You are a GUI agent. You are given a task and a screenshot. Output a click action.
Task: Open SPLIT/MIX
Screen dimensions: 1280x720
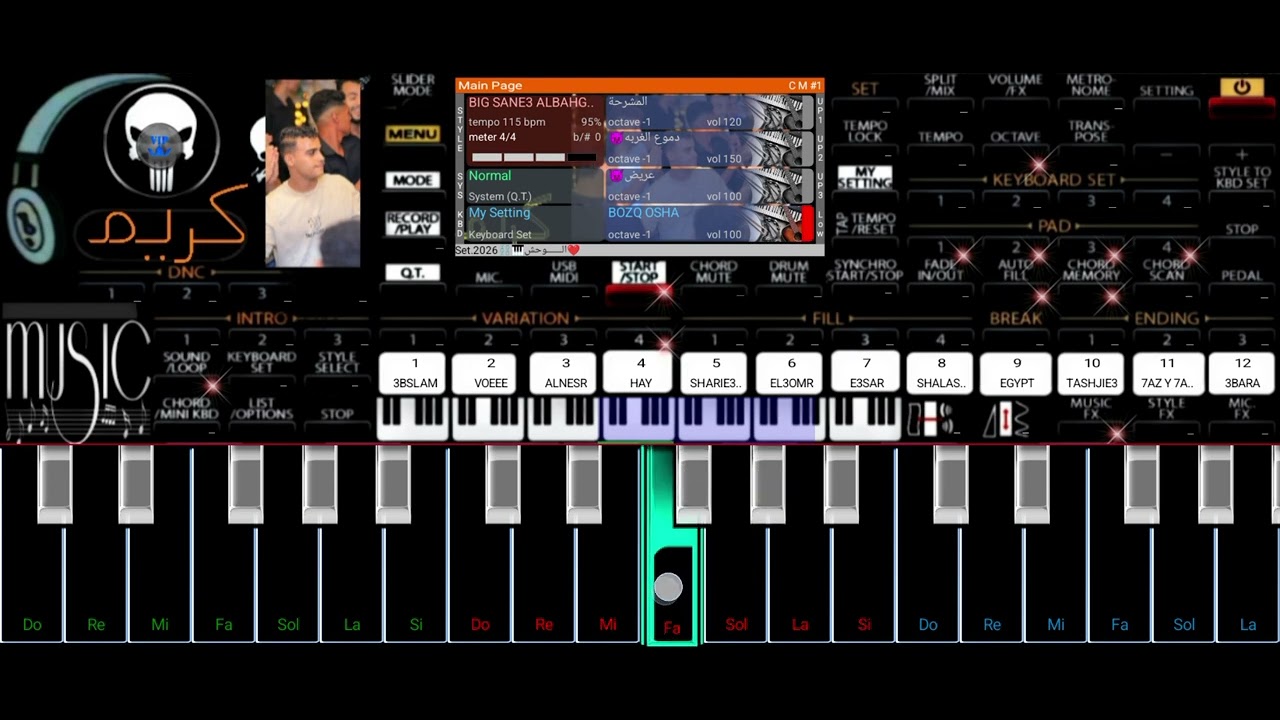point(940,85)
